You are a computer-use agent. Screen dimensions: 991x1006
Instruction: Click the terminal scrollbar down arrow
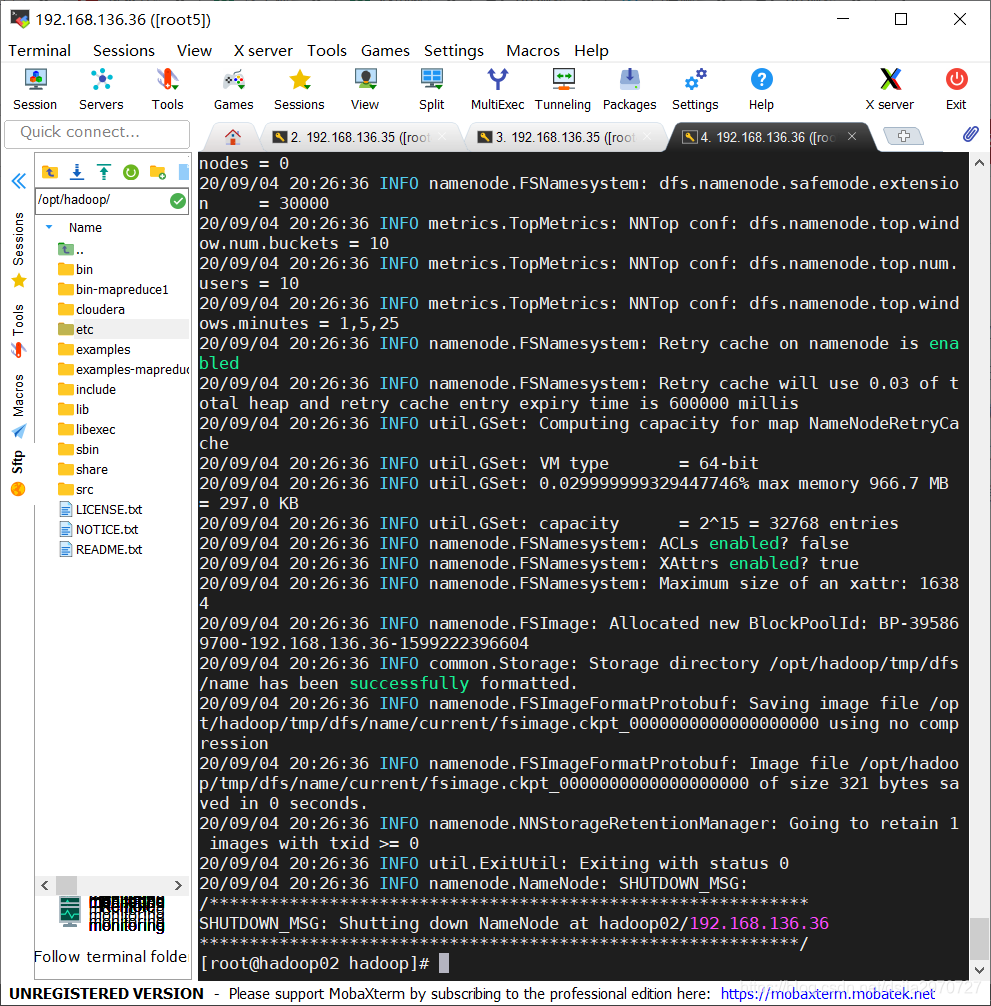tap(979, 970)
